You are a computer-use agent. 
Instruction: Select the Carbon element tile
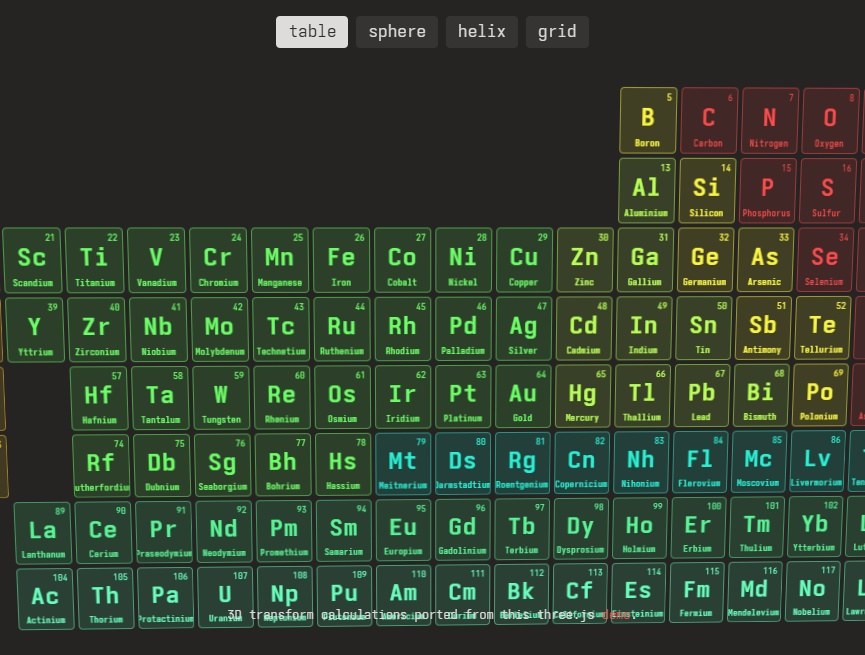click(708, 121)
